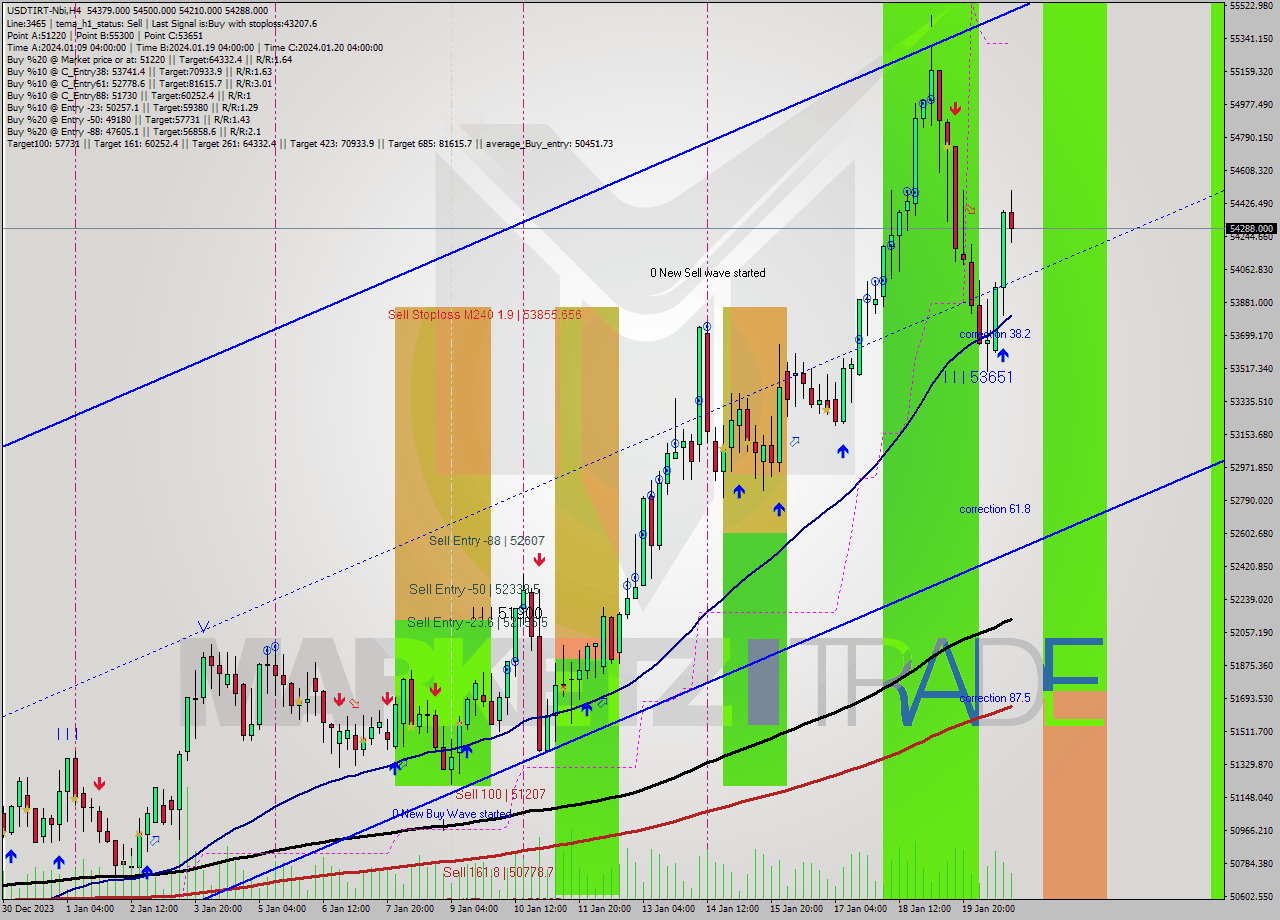The width and height of the screenshot is (1280, 920).
Task: Click the '18 Jan 12:00' time label
Action: [x=923, y=909]
